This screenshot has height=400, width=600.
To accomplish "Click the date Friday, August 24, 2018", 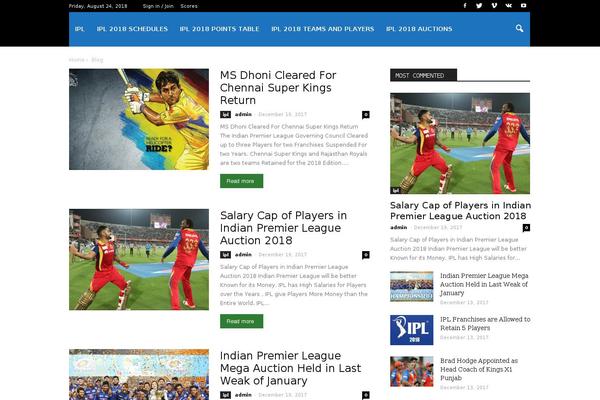I will coord(98,6).
